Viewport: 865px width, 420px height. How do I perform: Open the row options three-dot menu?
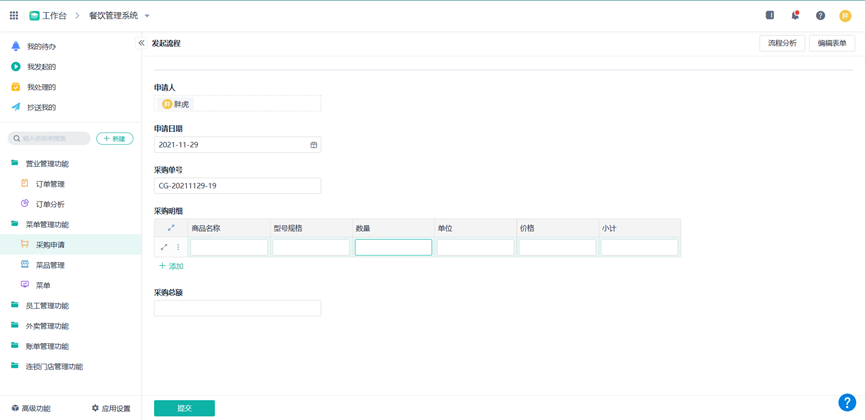(178, 247)
